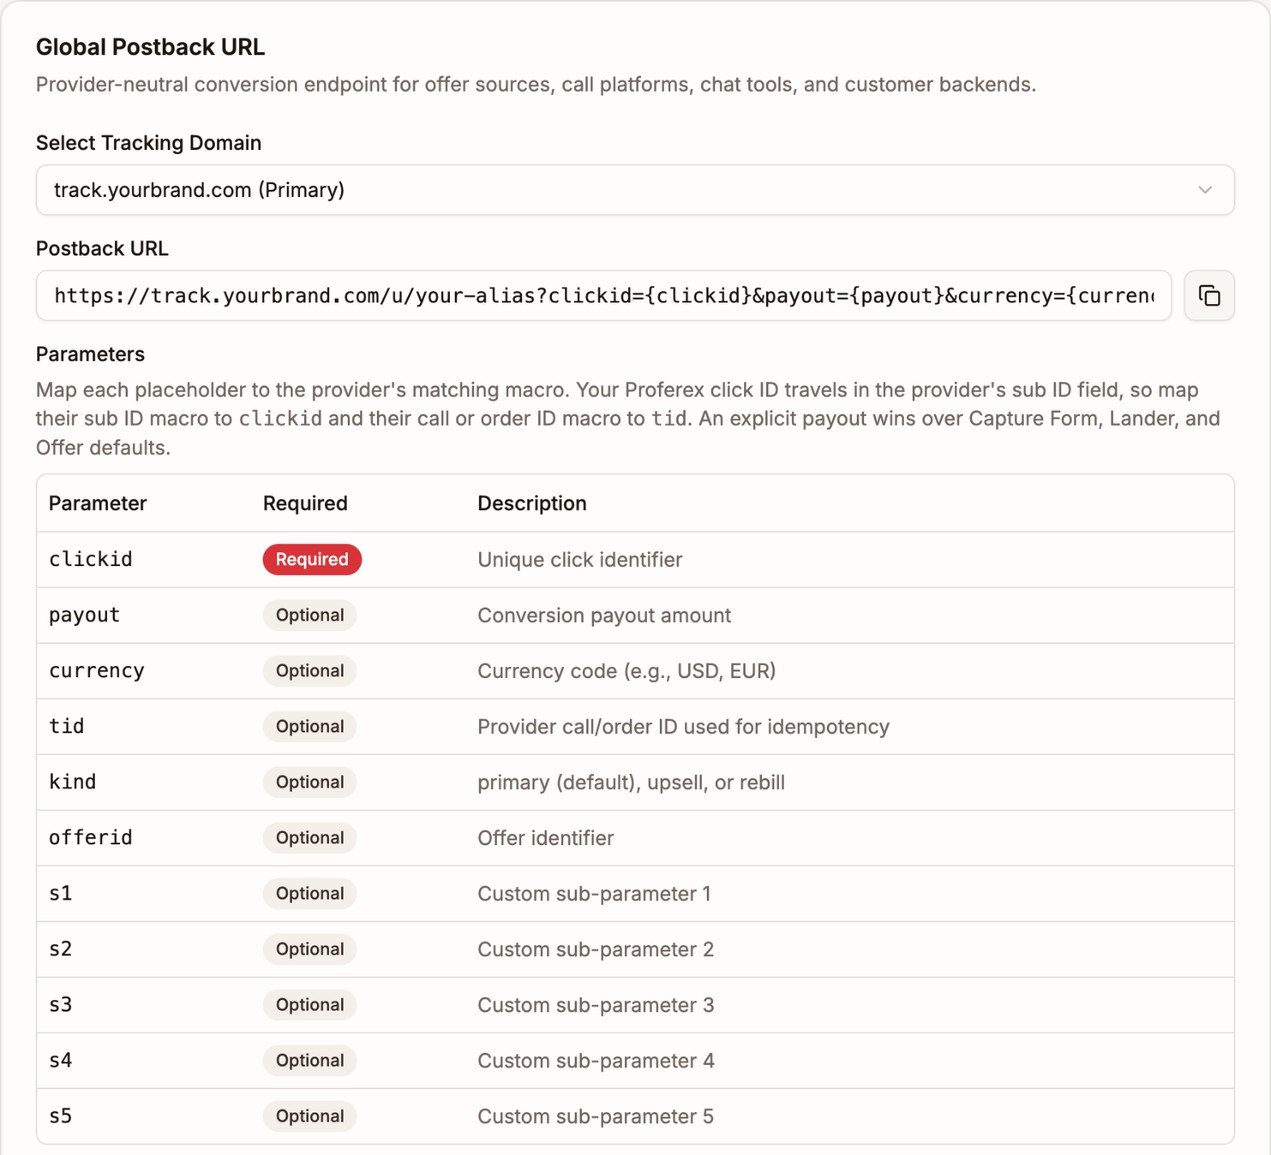Viewport: 1271px width, 1155px height.
Task: Click 'Custom sub-parameter 2' description
Action: [596, 949]
